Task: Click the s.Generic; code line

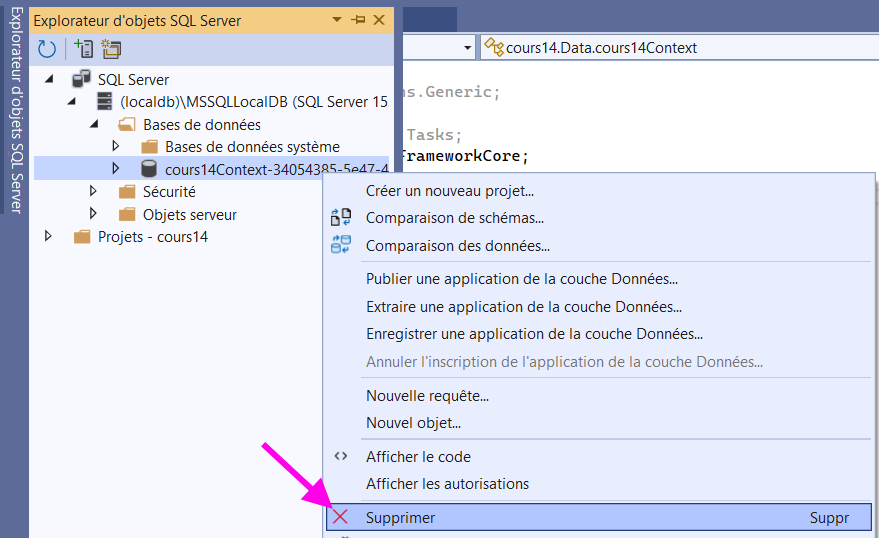Action: click(452, 91)
